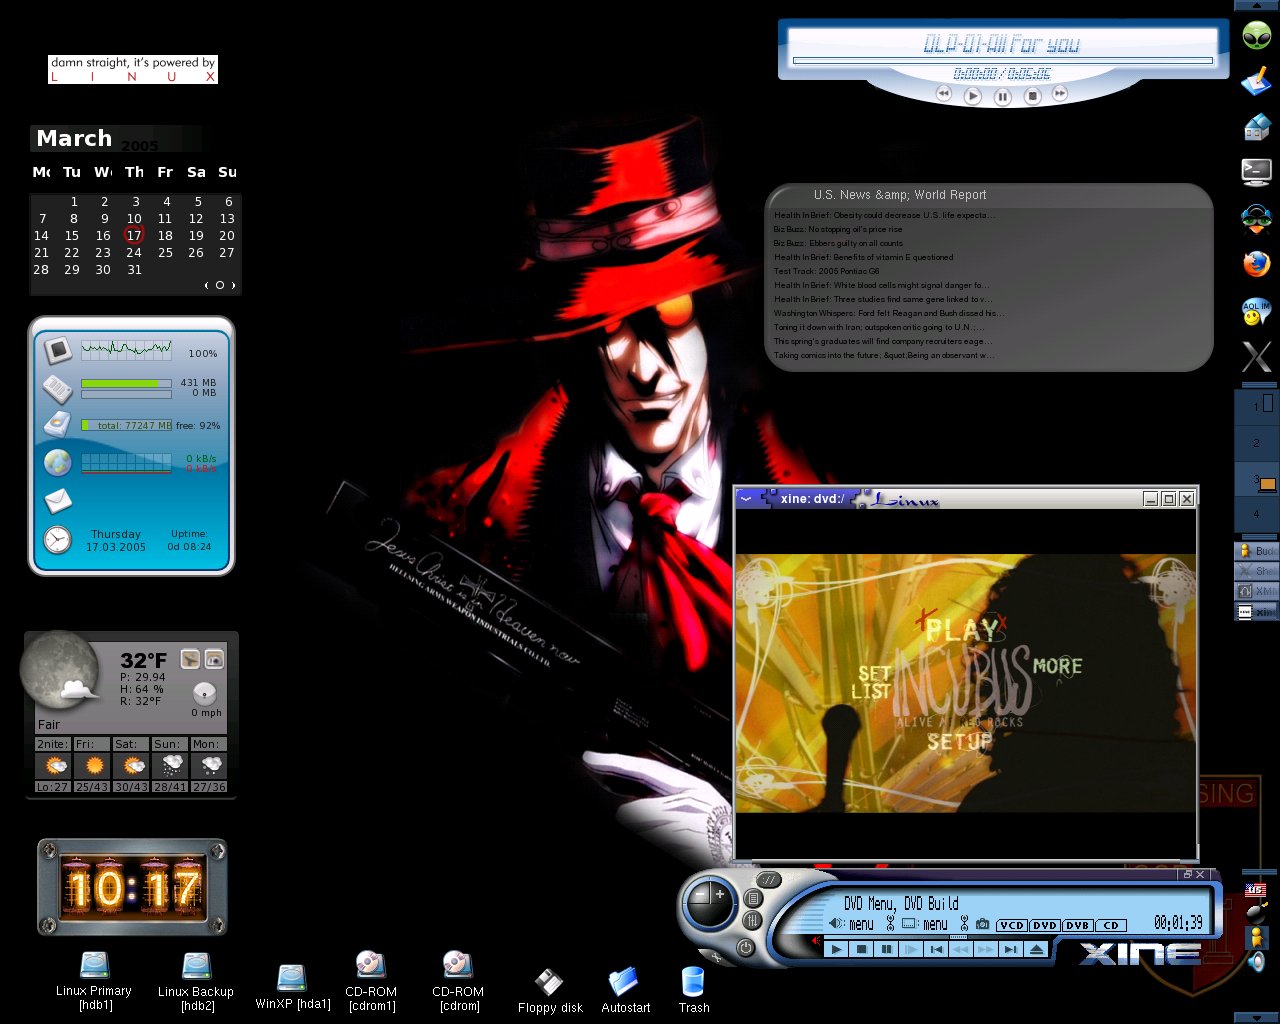Image resolution: width=1280 pixels, height=1024 pixels.
Task: Switch to virtual desktop 1 in the pager
Action: (1257, 405)
